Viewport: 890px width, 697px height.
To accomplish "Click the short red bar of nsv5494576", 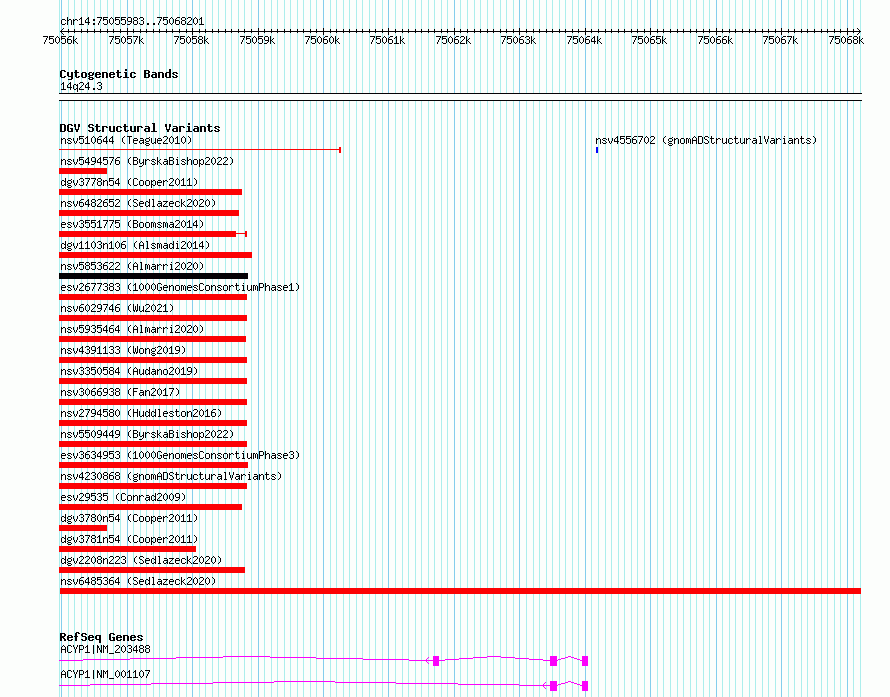I will pos(83,171).
